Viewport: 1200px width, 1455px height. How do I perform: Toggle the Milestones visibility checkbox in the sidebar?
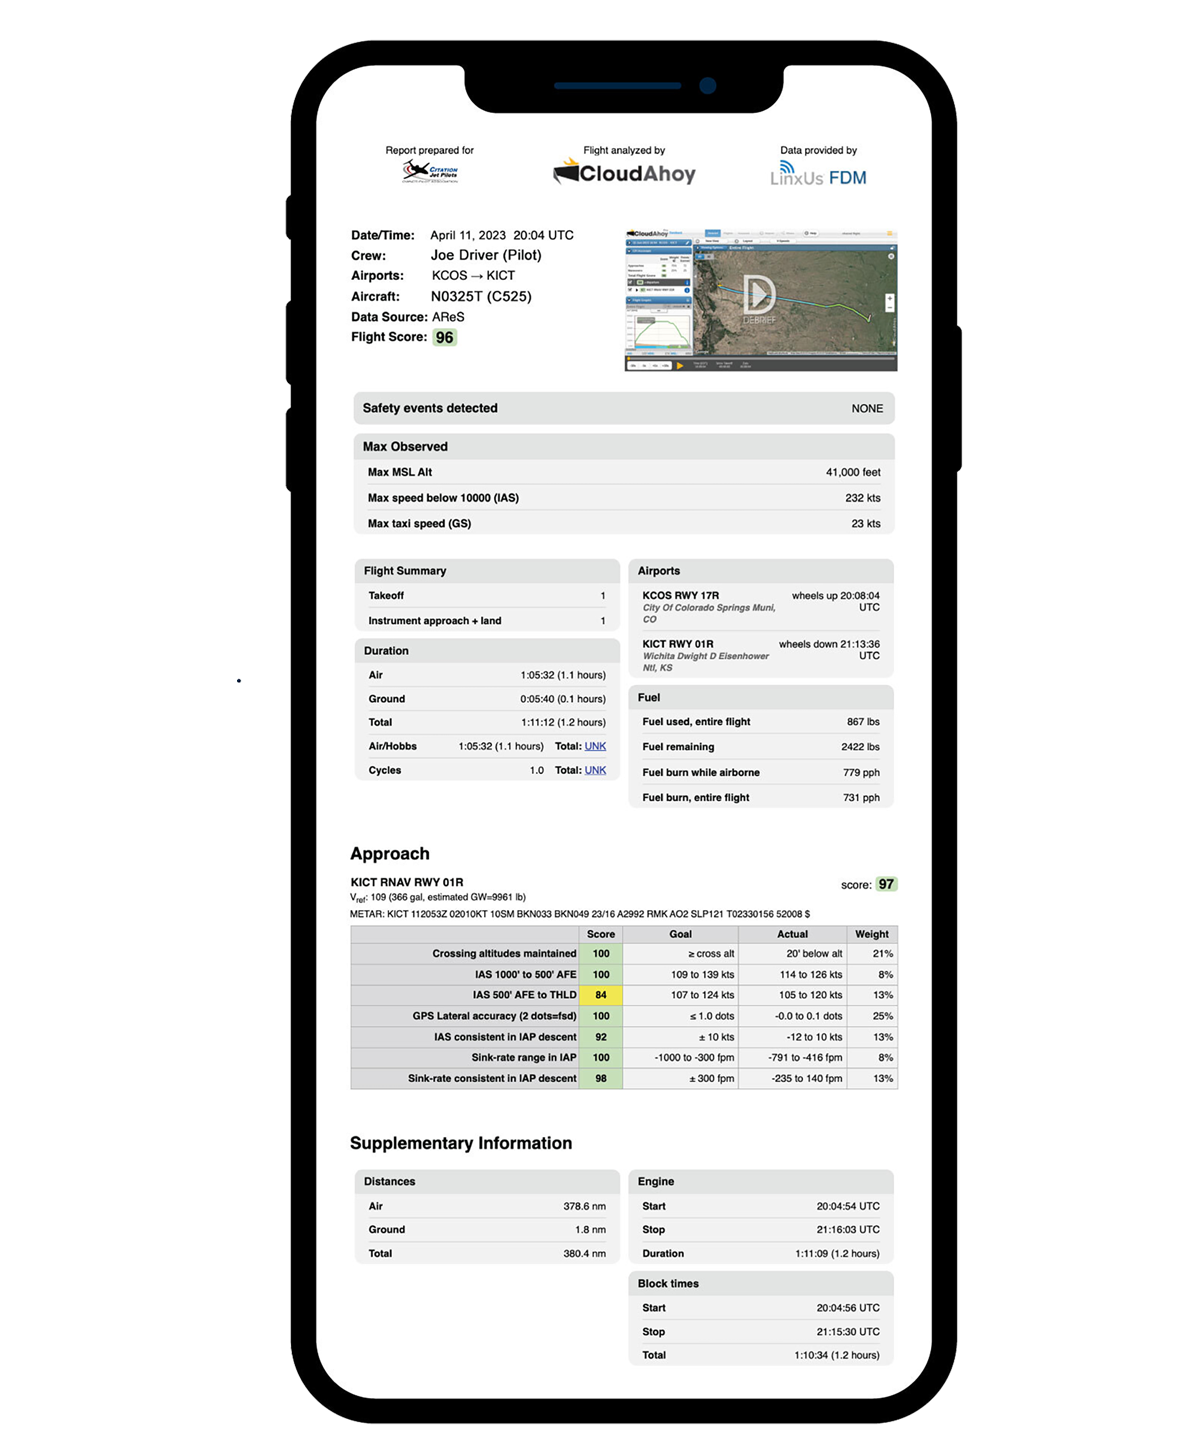point(630,282)
